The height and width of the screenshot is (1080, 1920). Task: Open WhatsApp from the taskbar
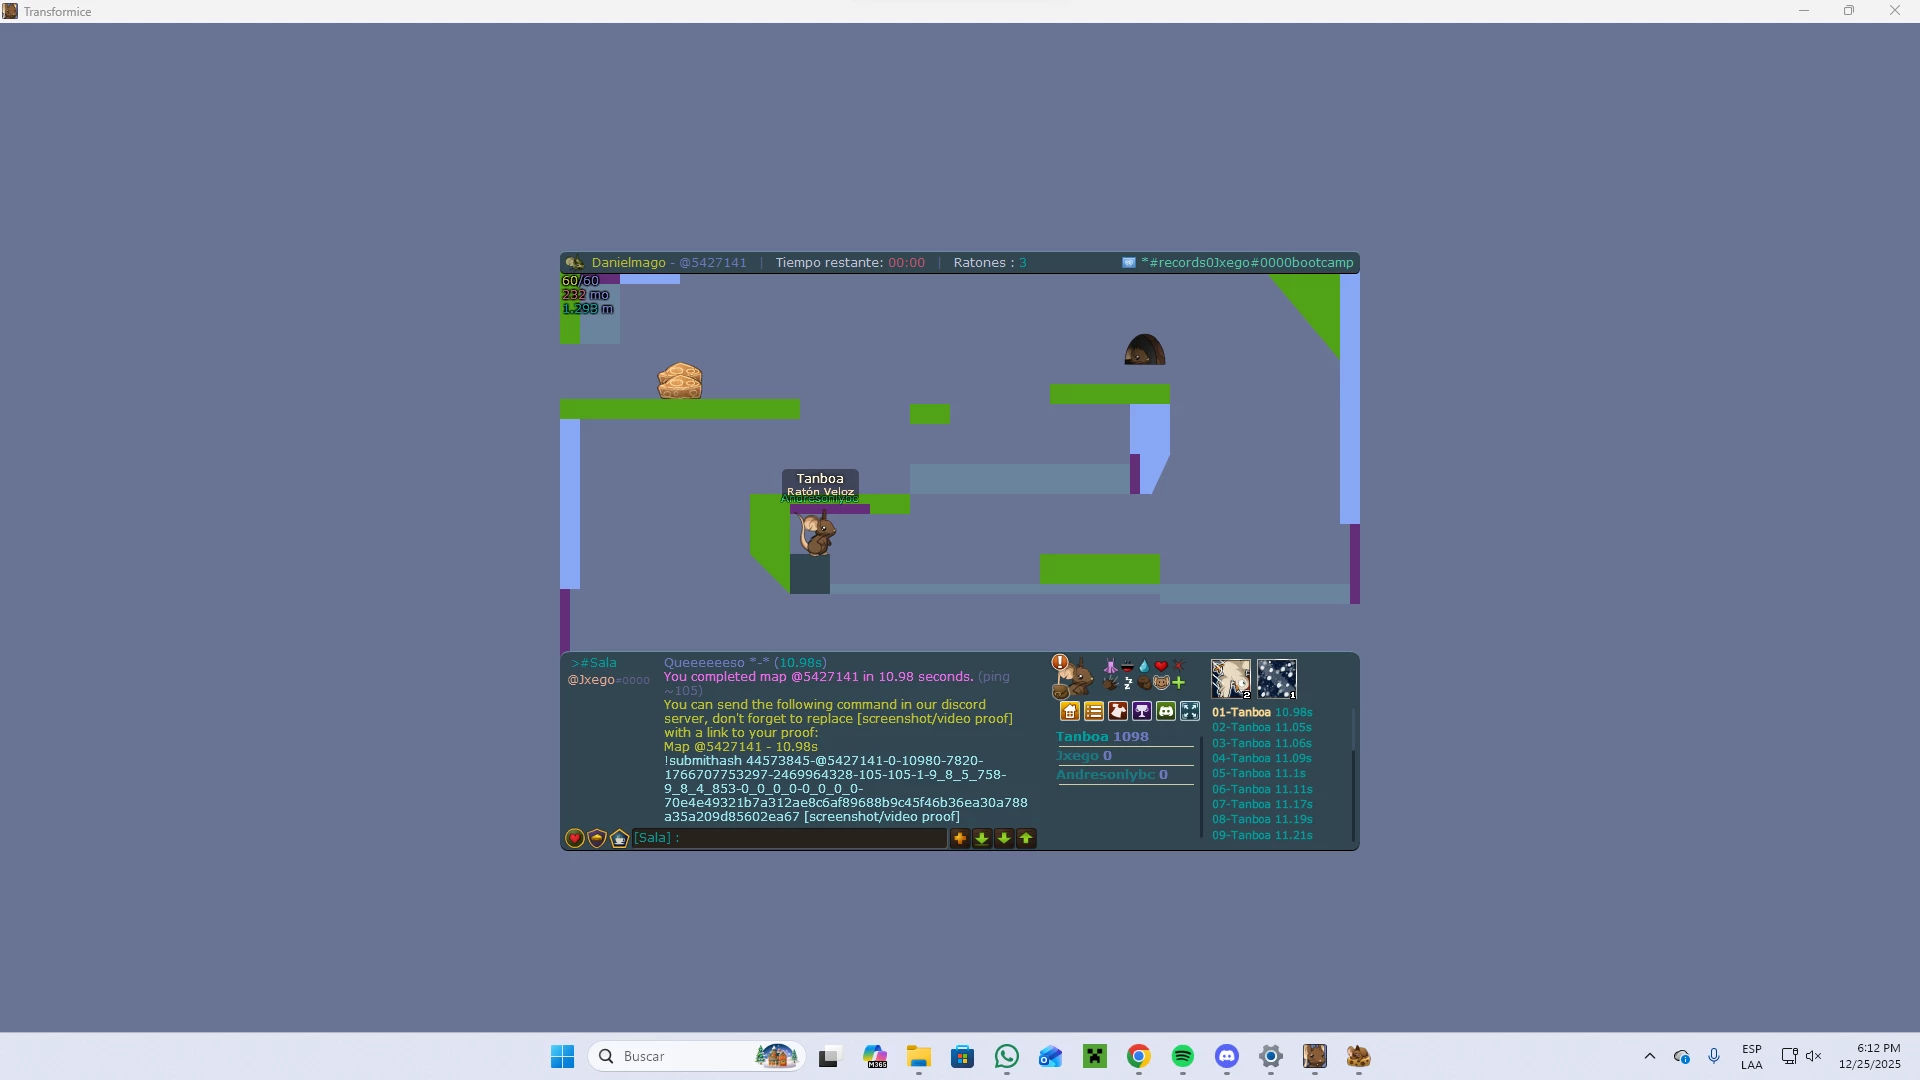pyautogui.click(x=1007, y=1057)
